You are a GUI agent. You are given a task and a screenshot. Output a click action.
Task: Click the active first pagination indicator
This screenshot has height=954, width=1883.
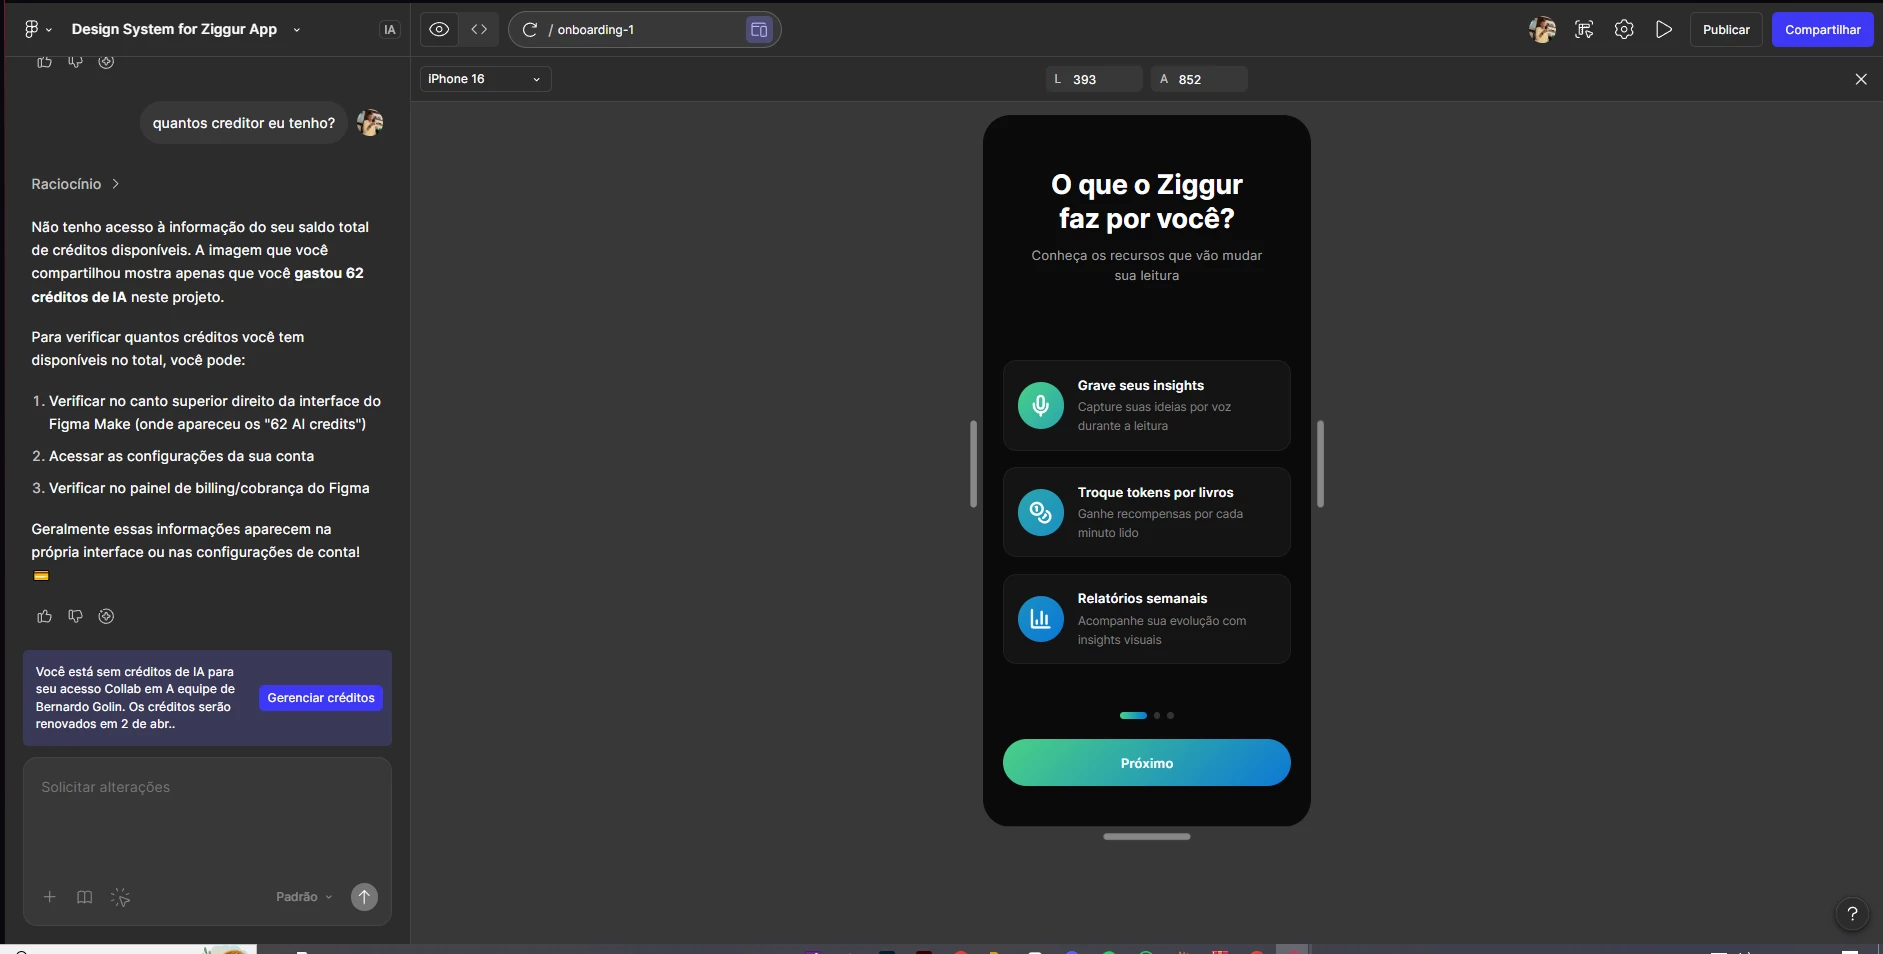[1133, 715]
